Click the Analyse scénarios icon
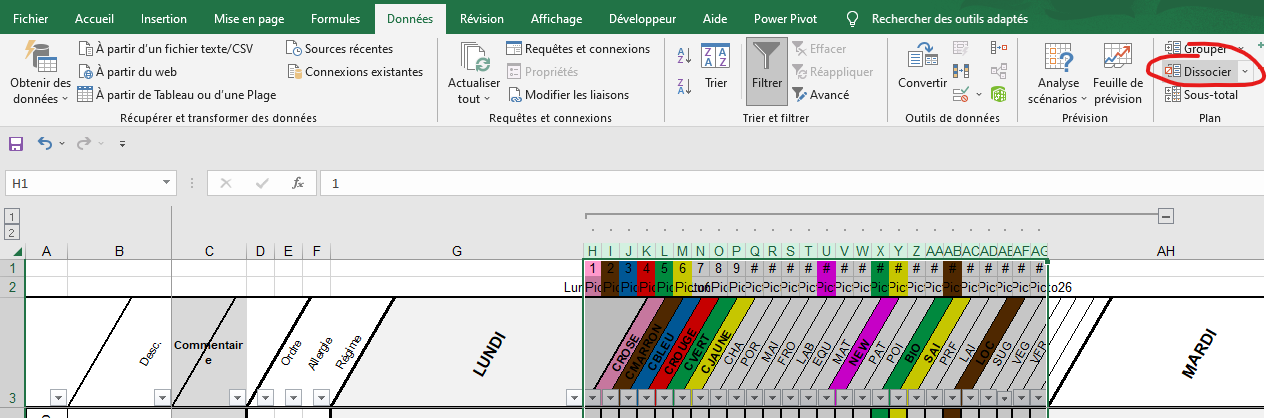 [x=1058, y=57]
